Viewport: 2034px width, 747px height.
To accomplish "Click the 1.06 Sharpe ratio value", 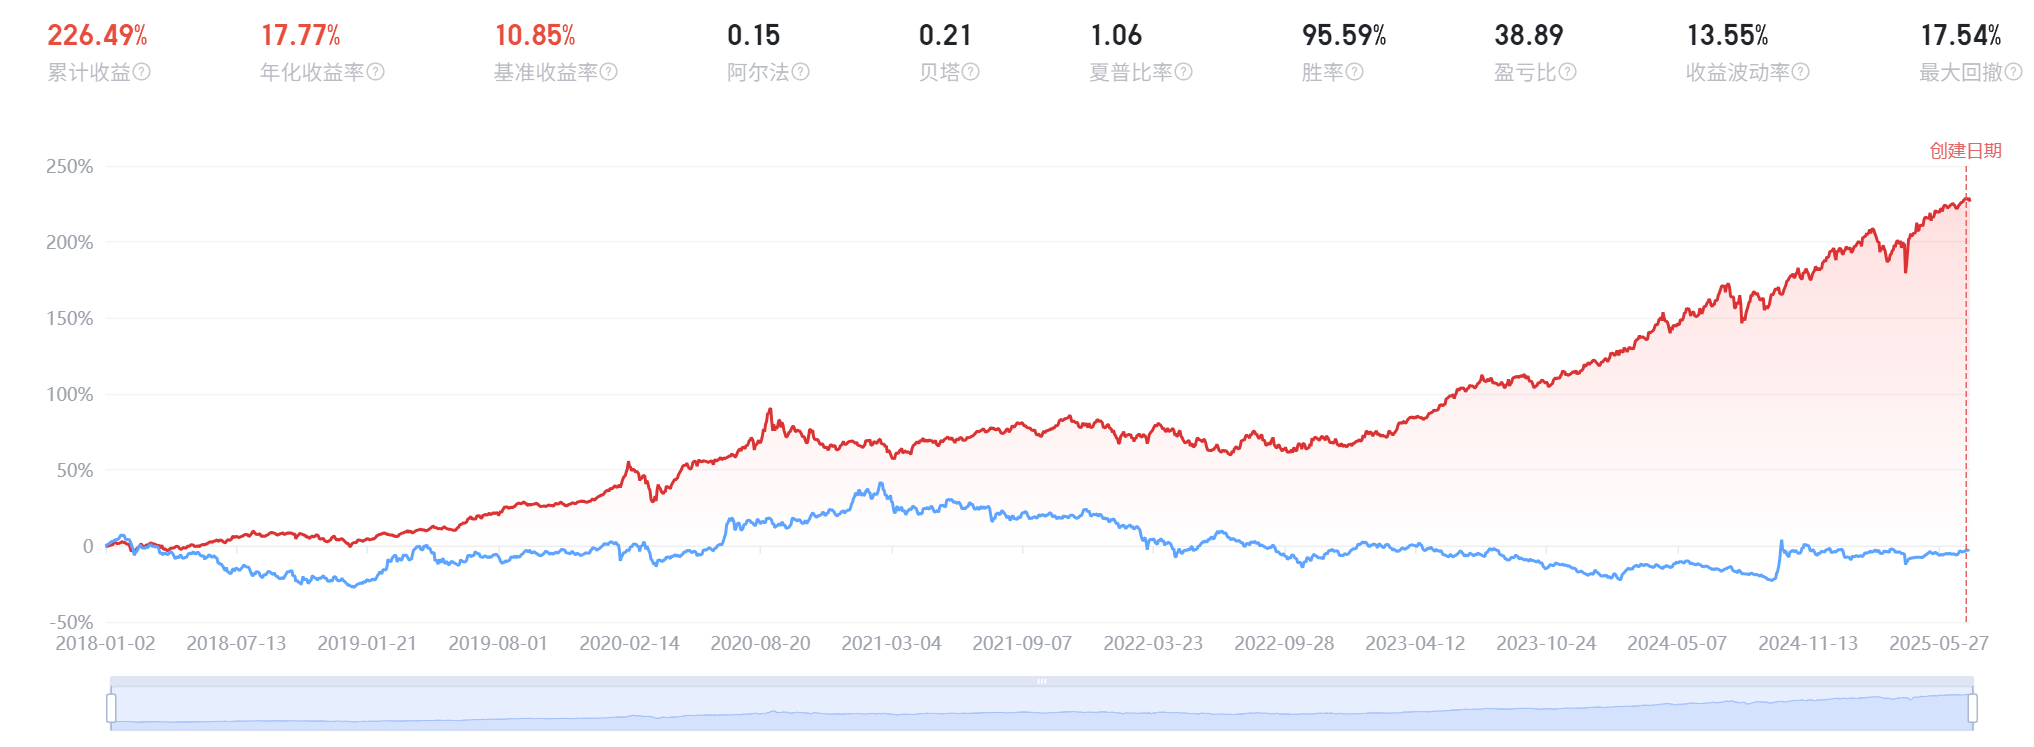I will click(x=1116, y=36).
